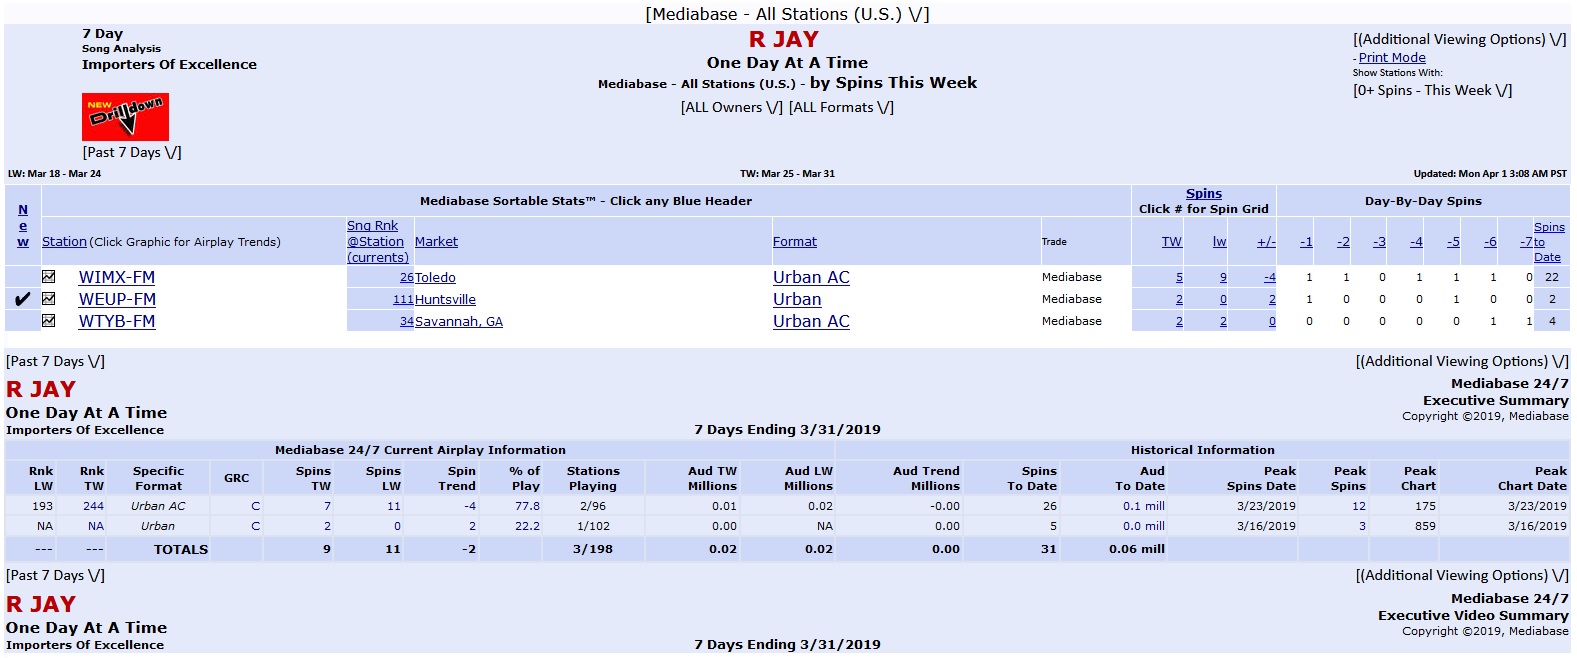Image resolution: width=1577 pixels, height=658 pixels.
Task: Sort by TW spins header
Action: [1172, 241]
